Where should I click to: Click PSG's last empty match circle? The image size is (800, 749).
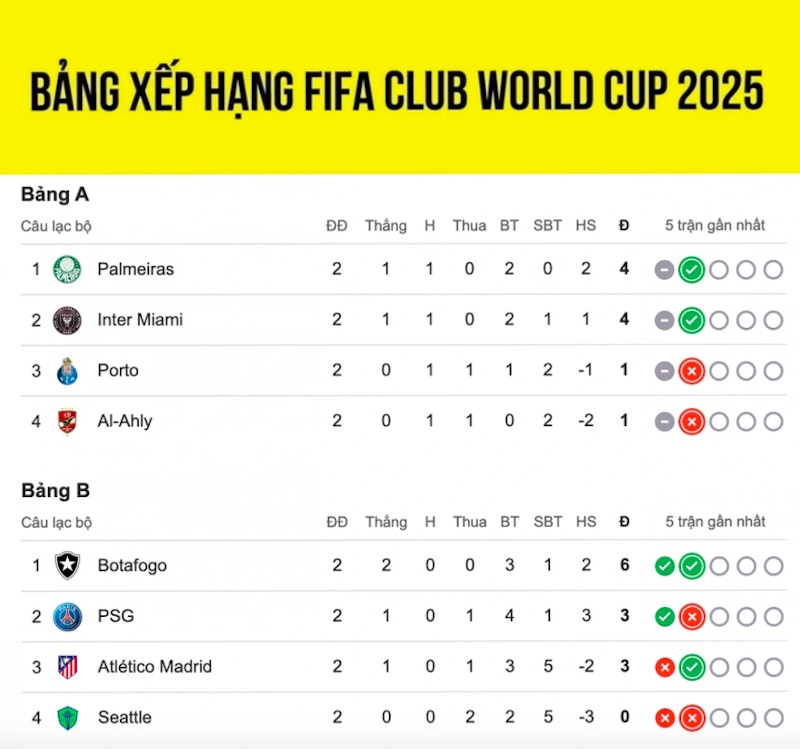(773, 616)
